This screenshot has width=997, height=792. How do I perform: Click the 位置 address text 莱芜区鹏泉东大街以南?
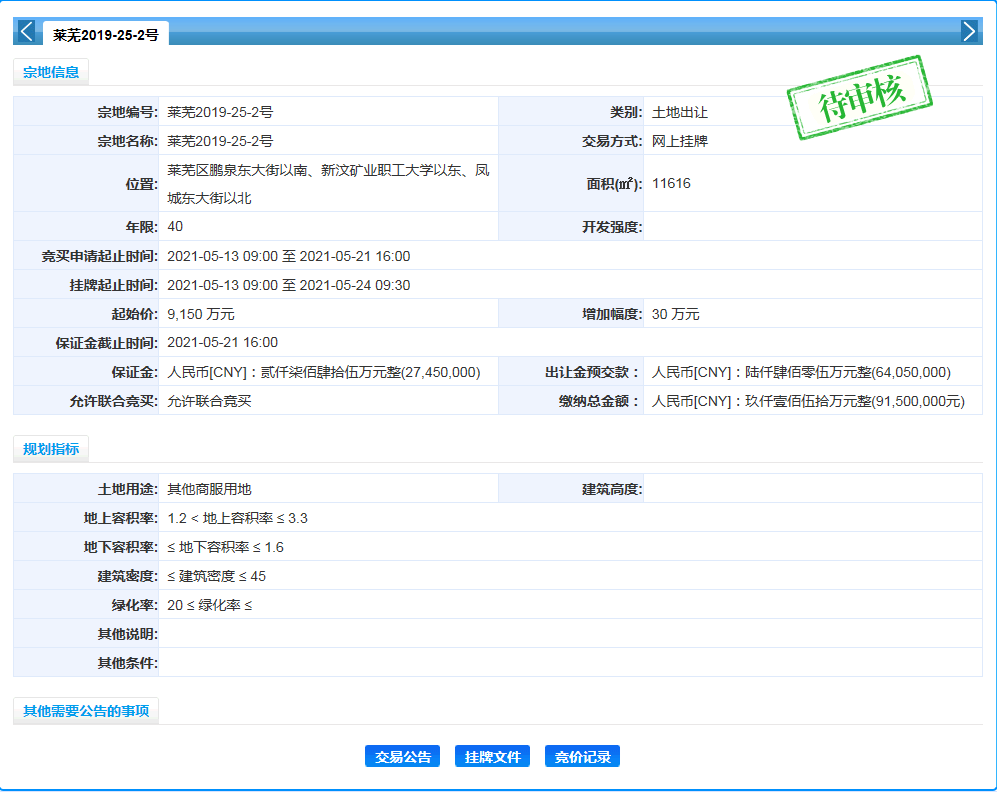[328, 184]
